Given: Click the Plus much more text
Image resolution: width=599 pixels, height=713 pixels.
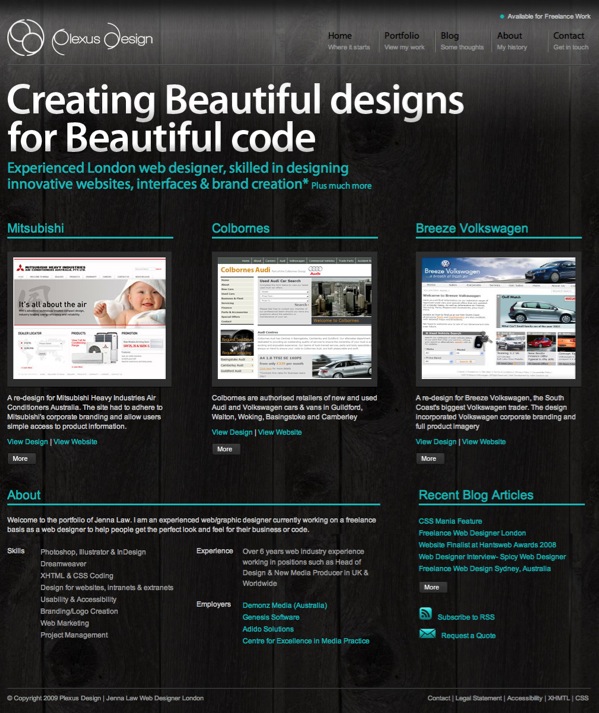Looking at the screenshot, I should pyautogui.click(x=341, y=186).
